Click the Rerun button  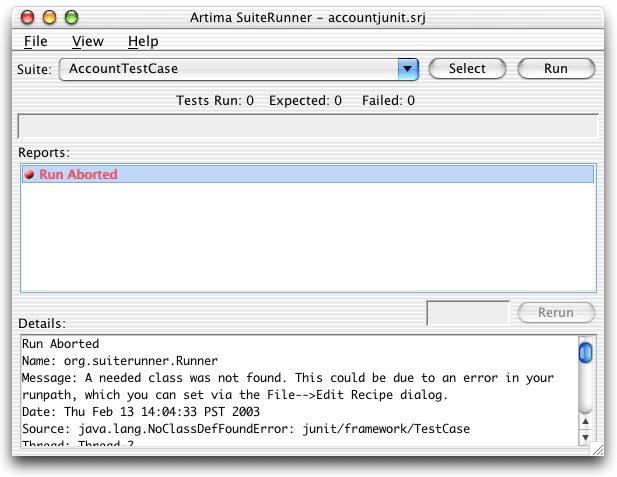(x=556, y=313)
